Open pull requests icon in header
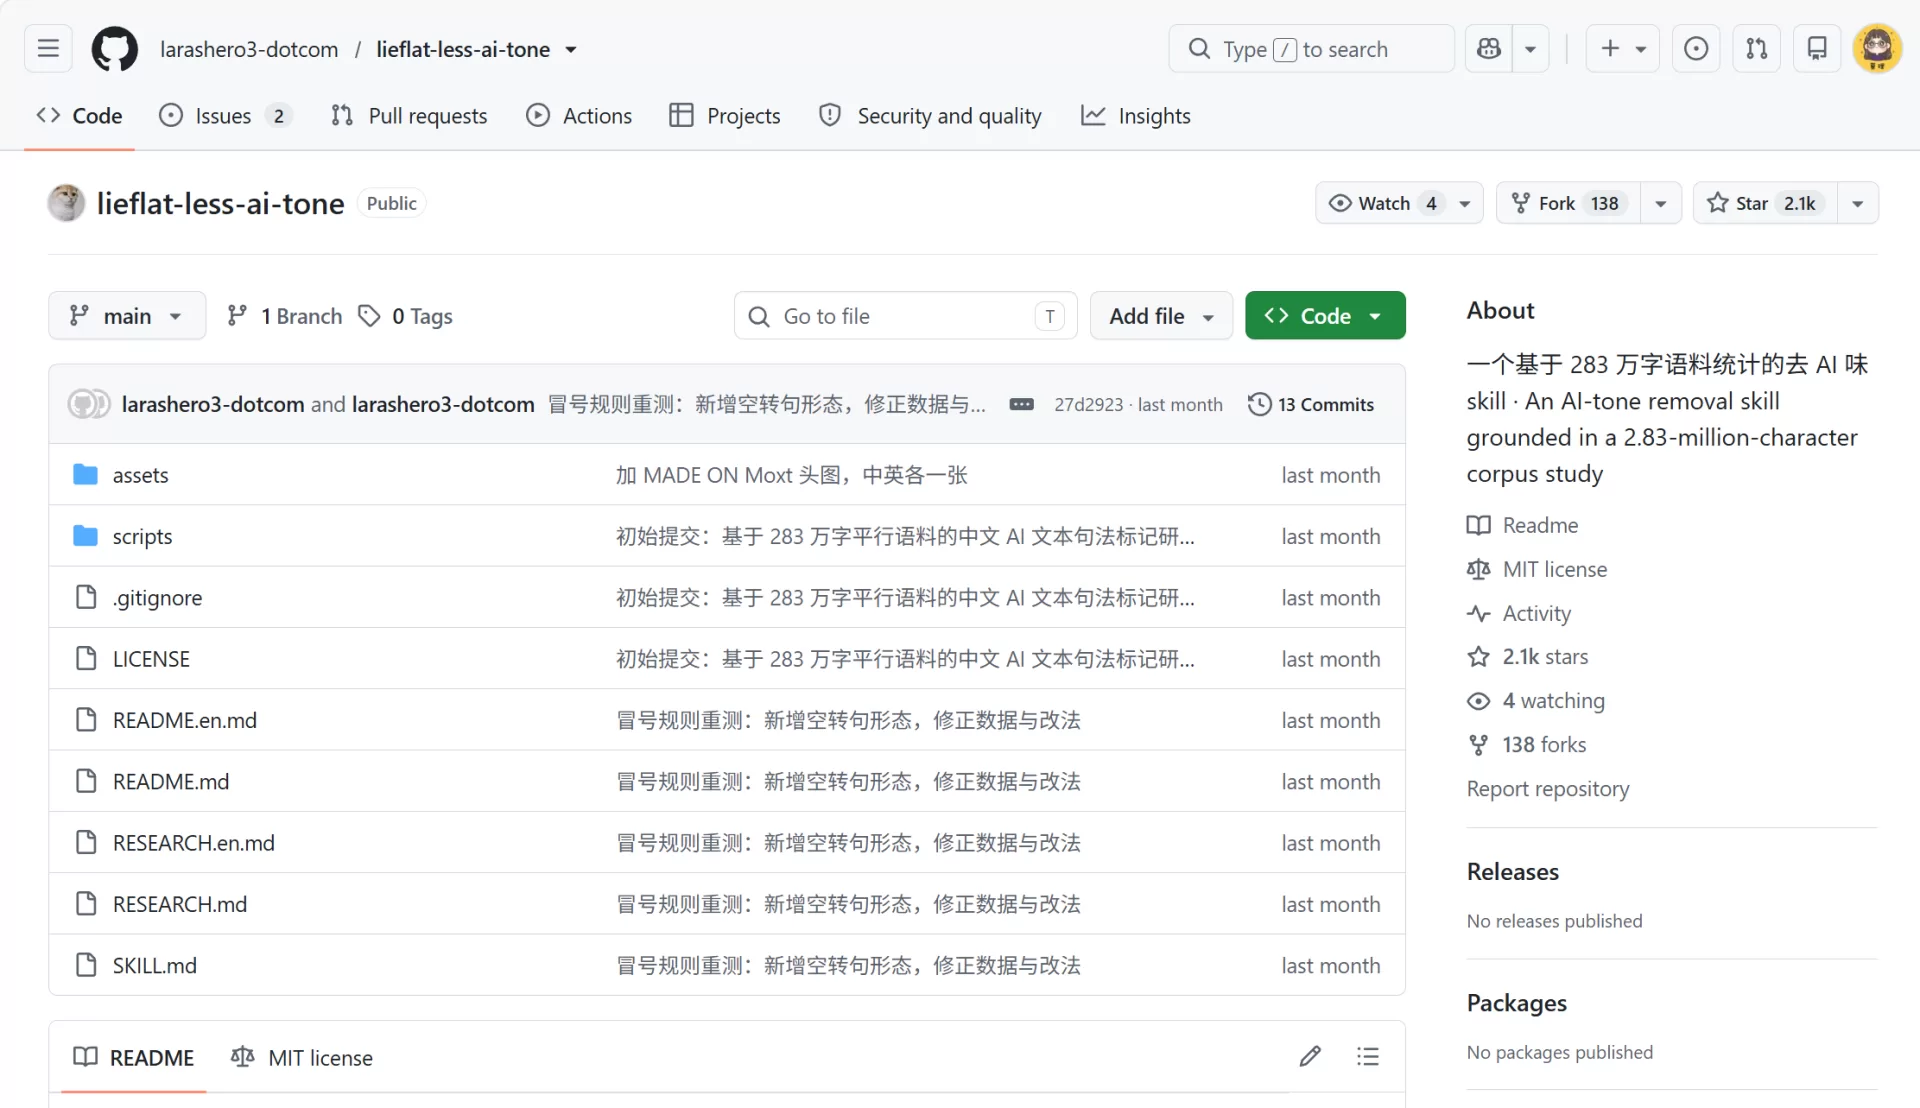The width and height of the screenshot is (1920, 1108). (x=1757, y=49)
